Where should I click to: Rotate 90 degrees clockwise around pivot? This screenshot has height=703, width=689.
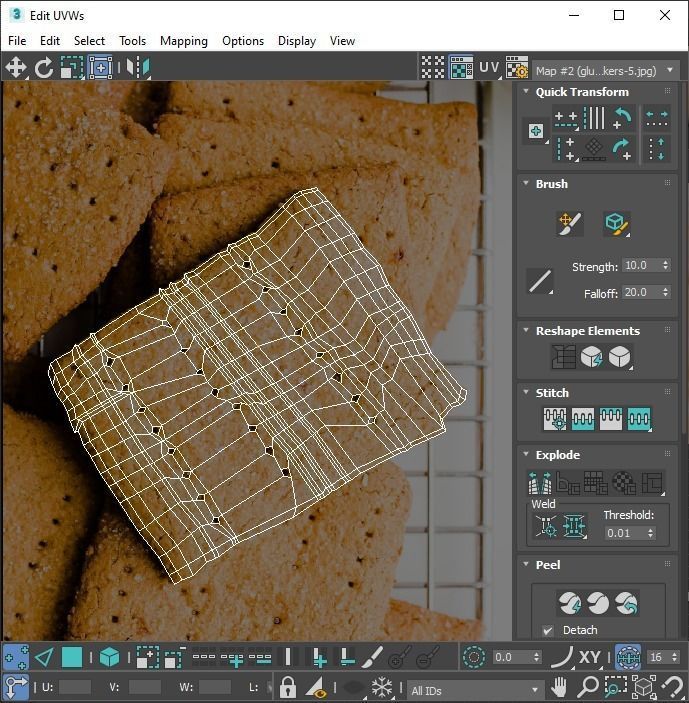coord(622,149)
